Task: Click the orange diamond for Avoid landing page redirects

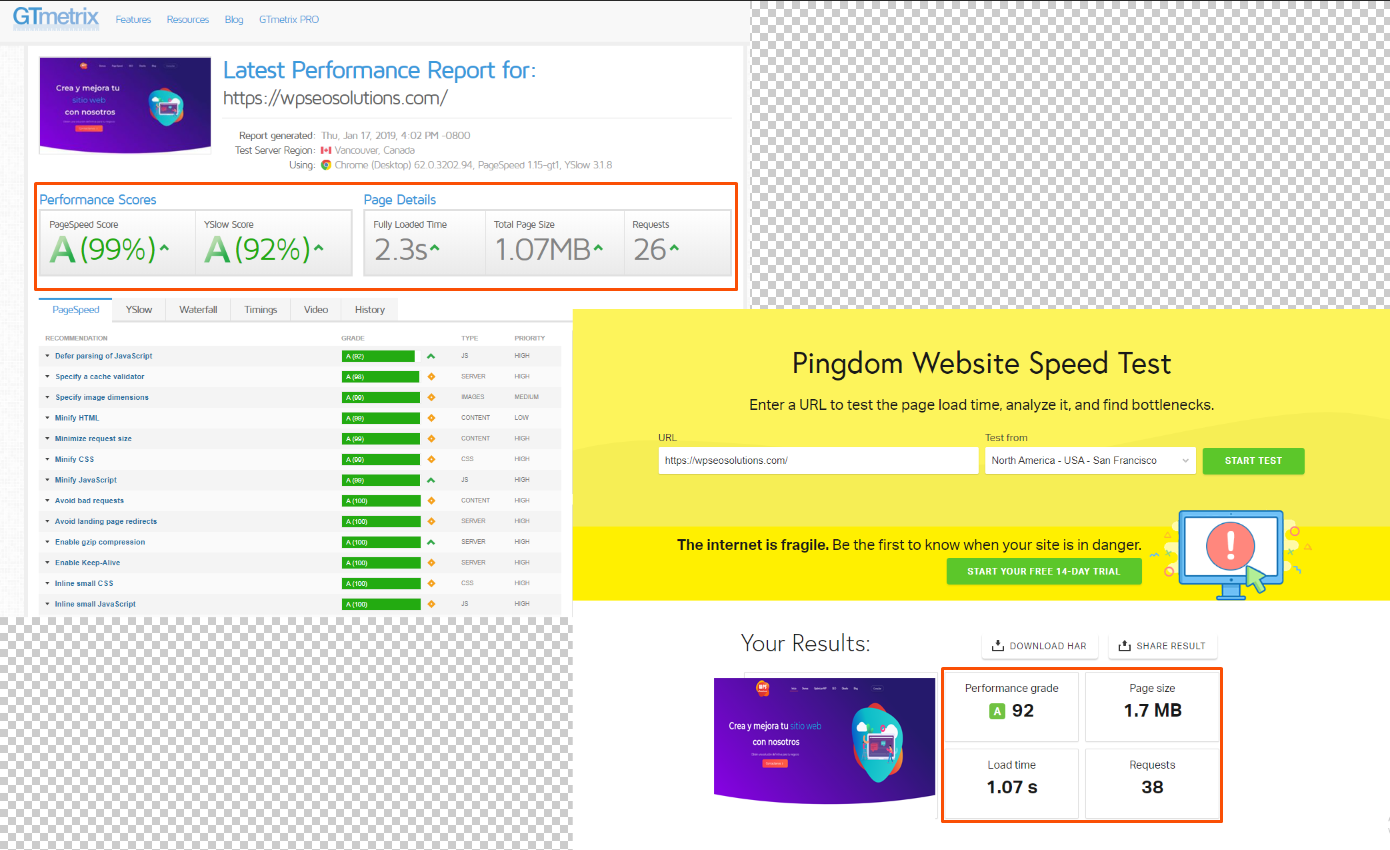Action: pos(431,521)
